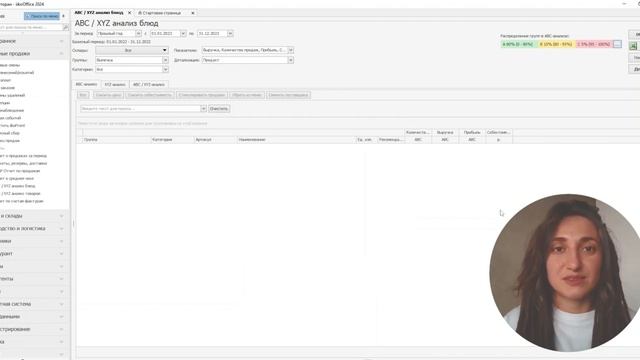Open Отчет о среднем чеке in the sidebar

point(17,178)
